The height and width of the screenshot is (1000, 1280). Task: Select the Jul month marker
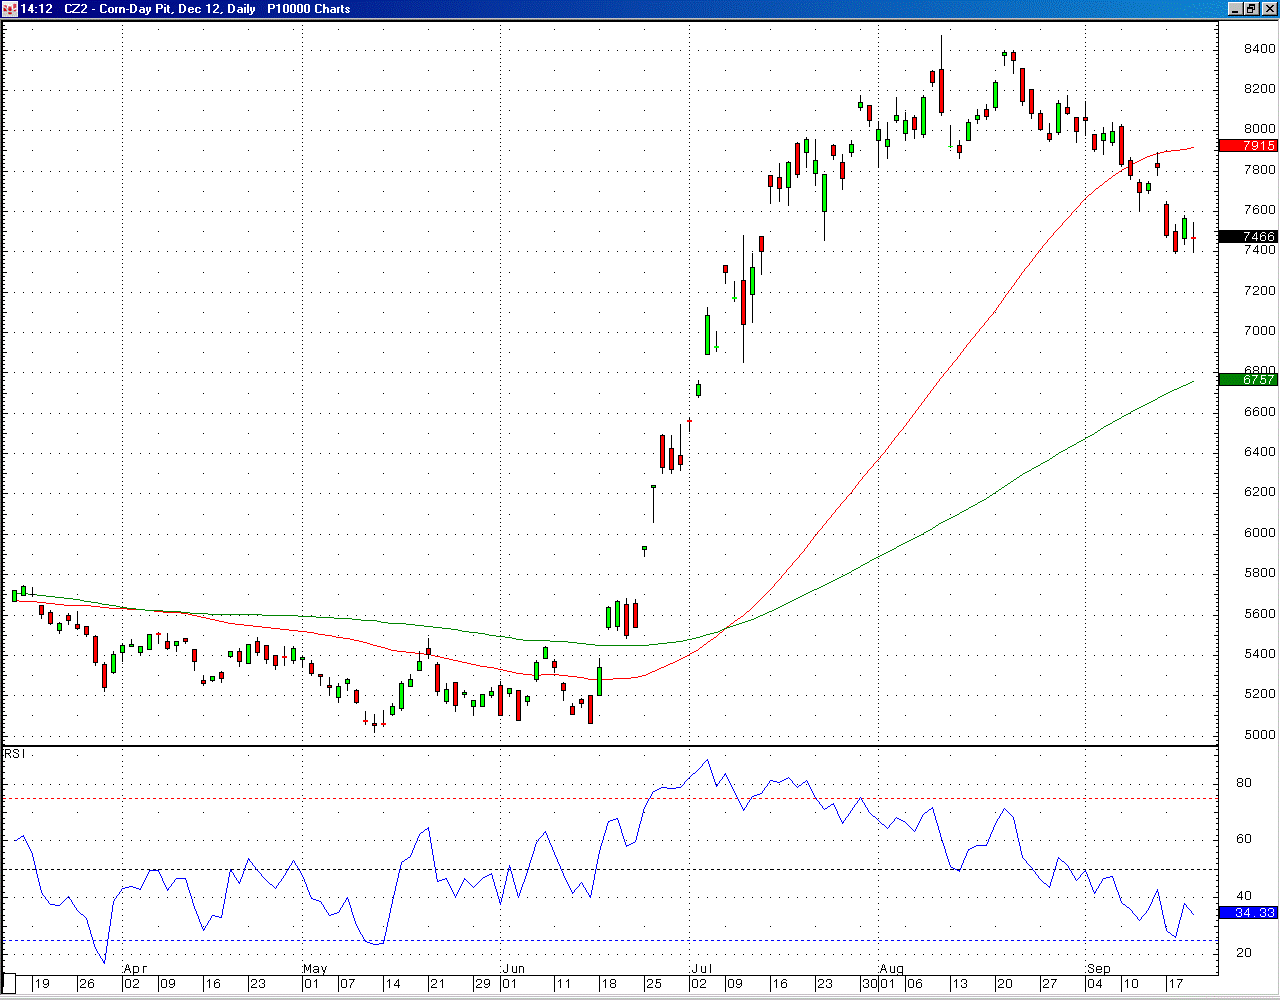[702, 968]
